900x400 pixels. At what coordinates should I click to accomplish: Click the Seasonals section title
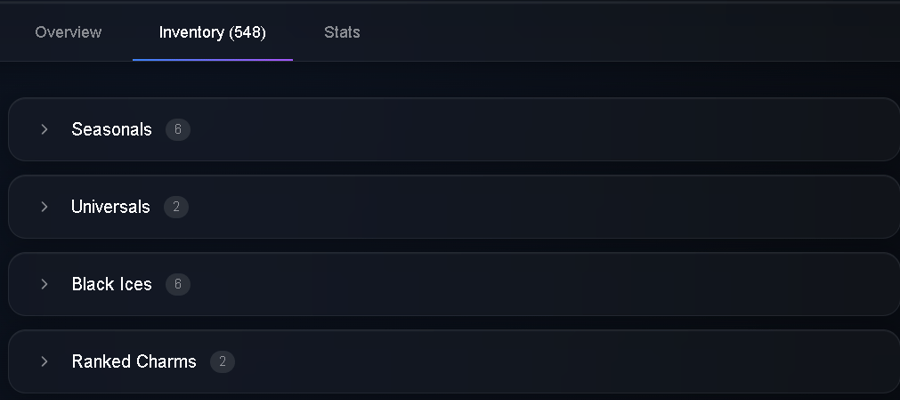111,130
